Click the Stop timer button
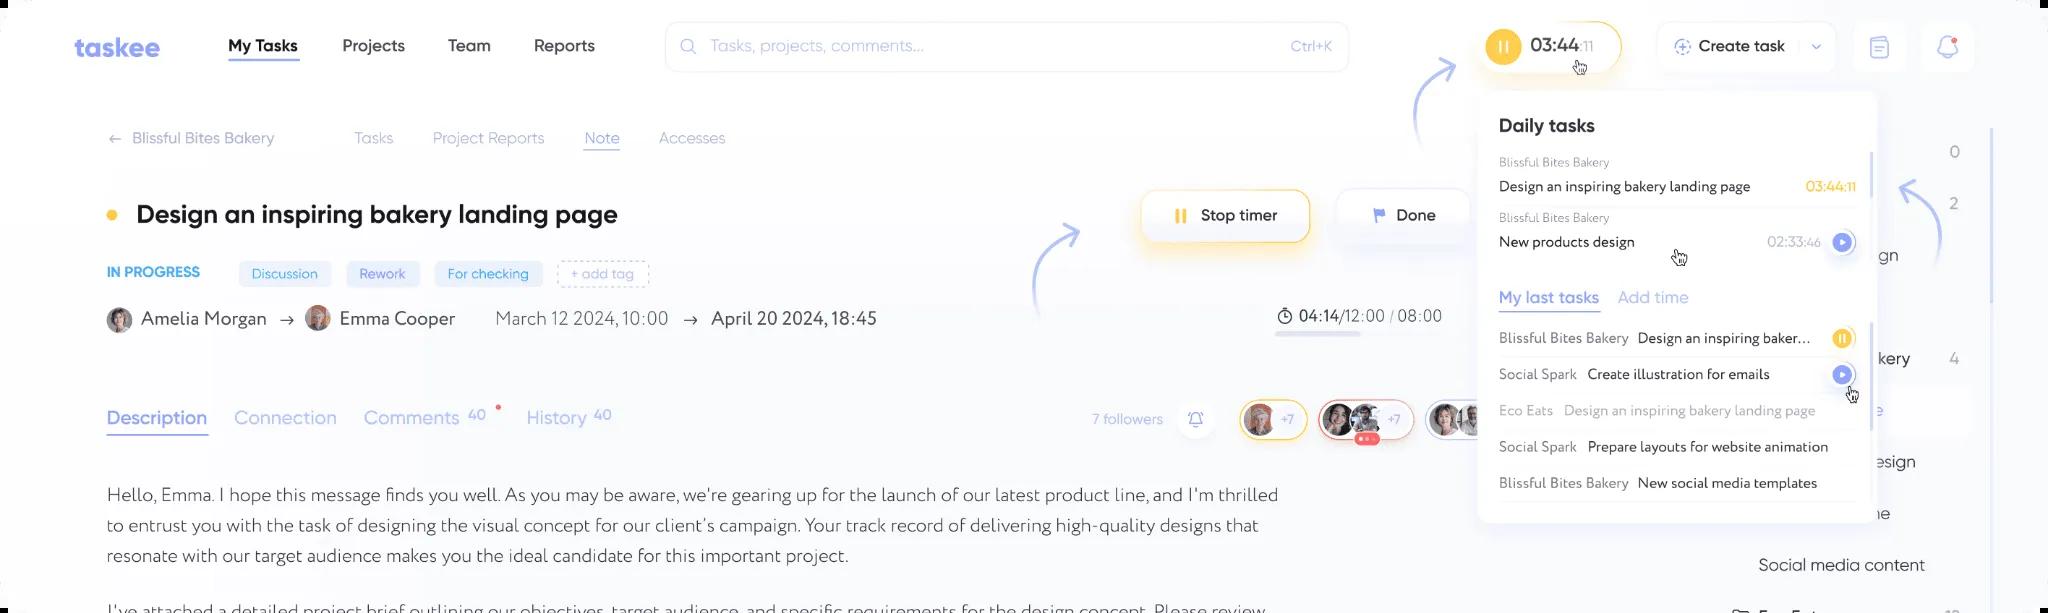The width and height of the screenshot is (2048, 613). tap(1225, 216)
